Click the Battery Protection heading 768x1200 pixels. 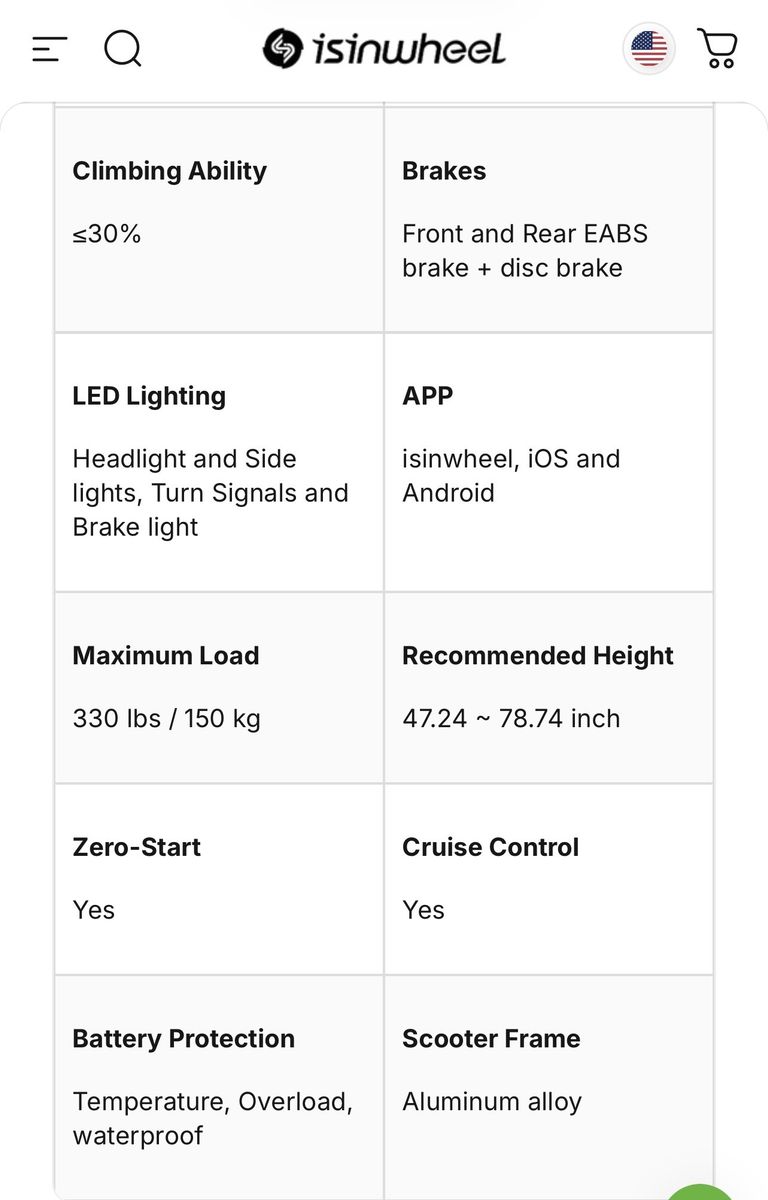point(183,1039)
